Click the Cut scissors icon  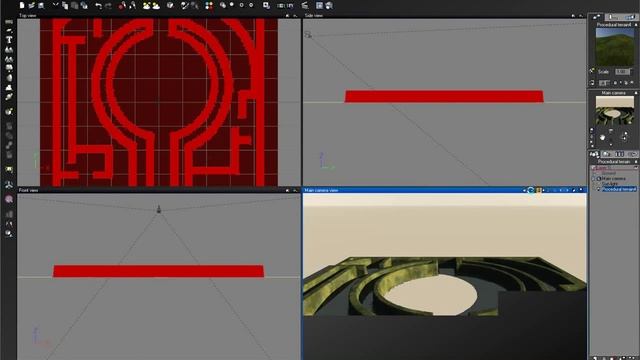[56, 5]
